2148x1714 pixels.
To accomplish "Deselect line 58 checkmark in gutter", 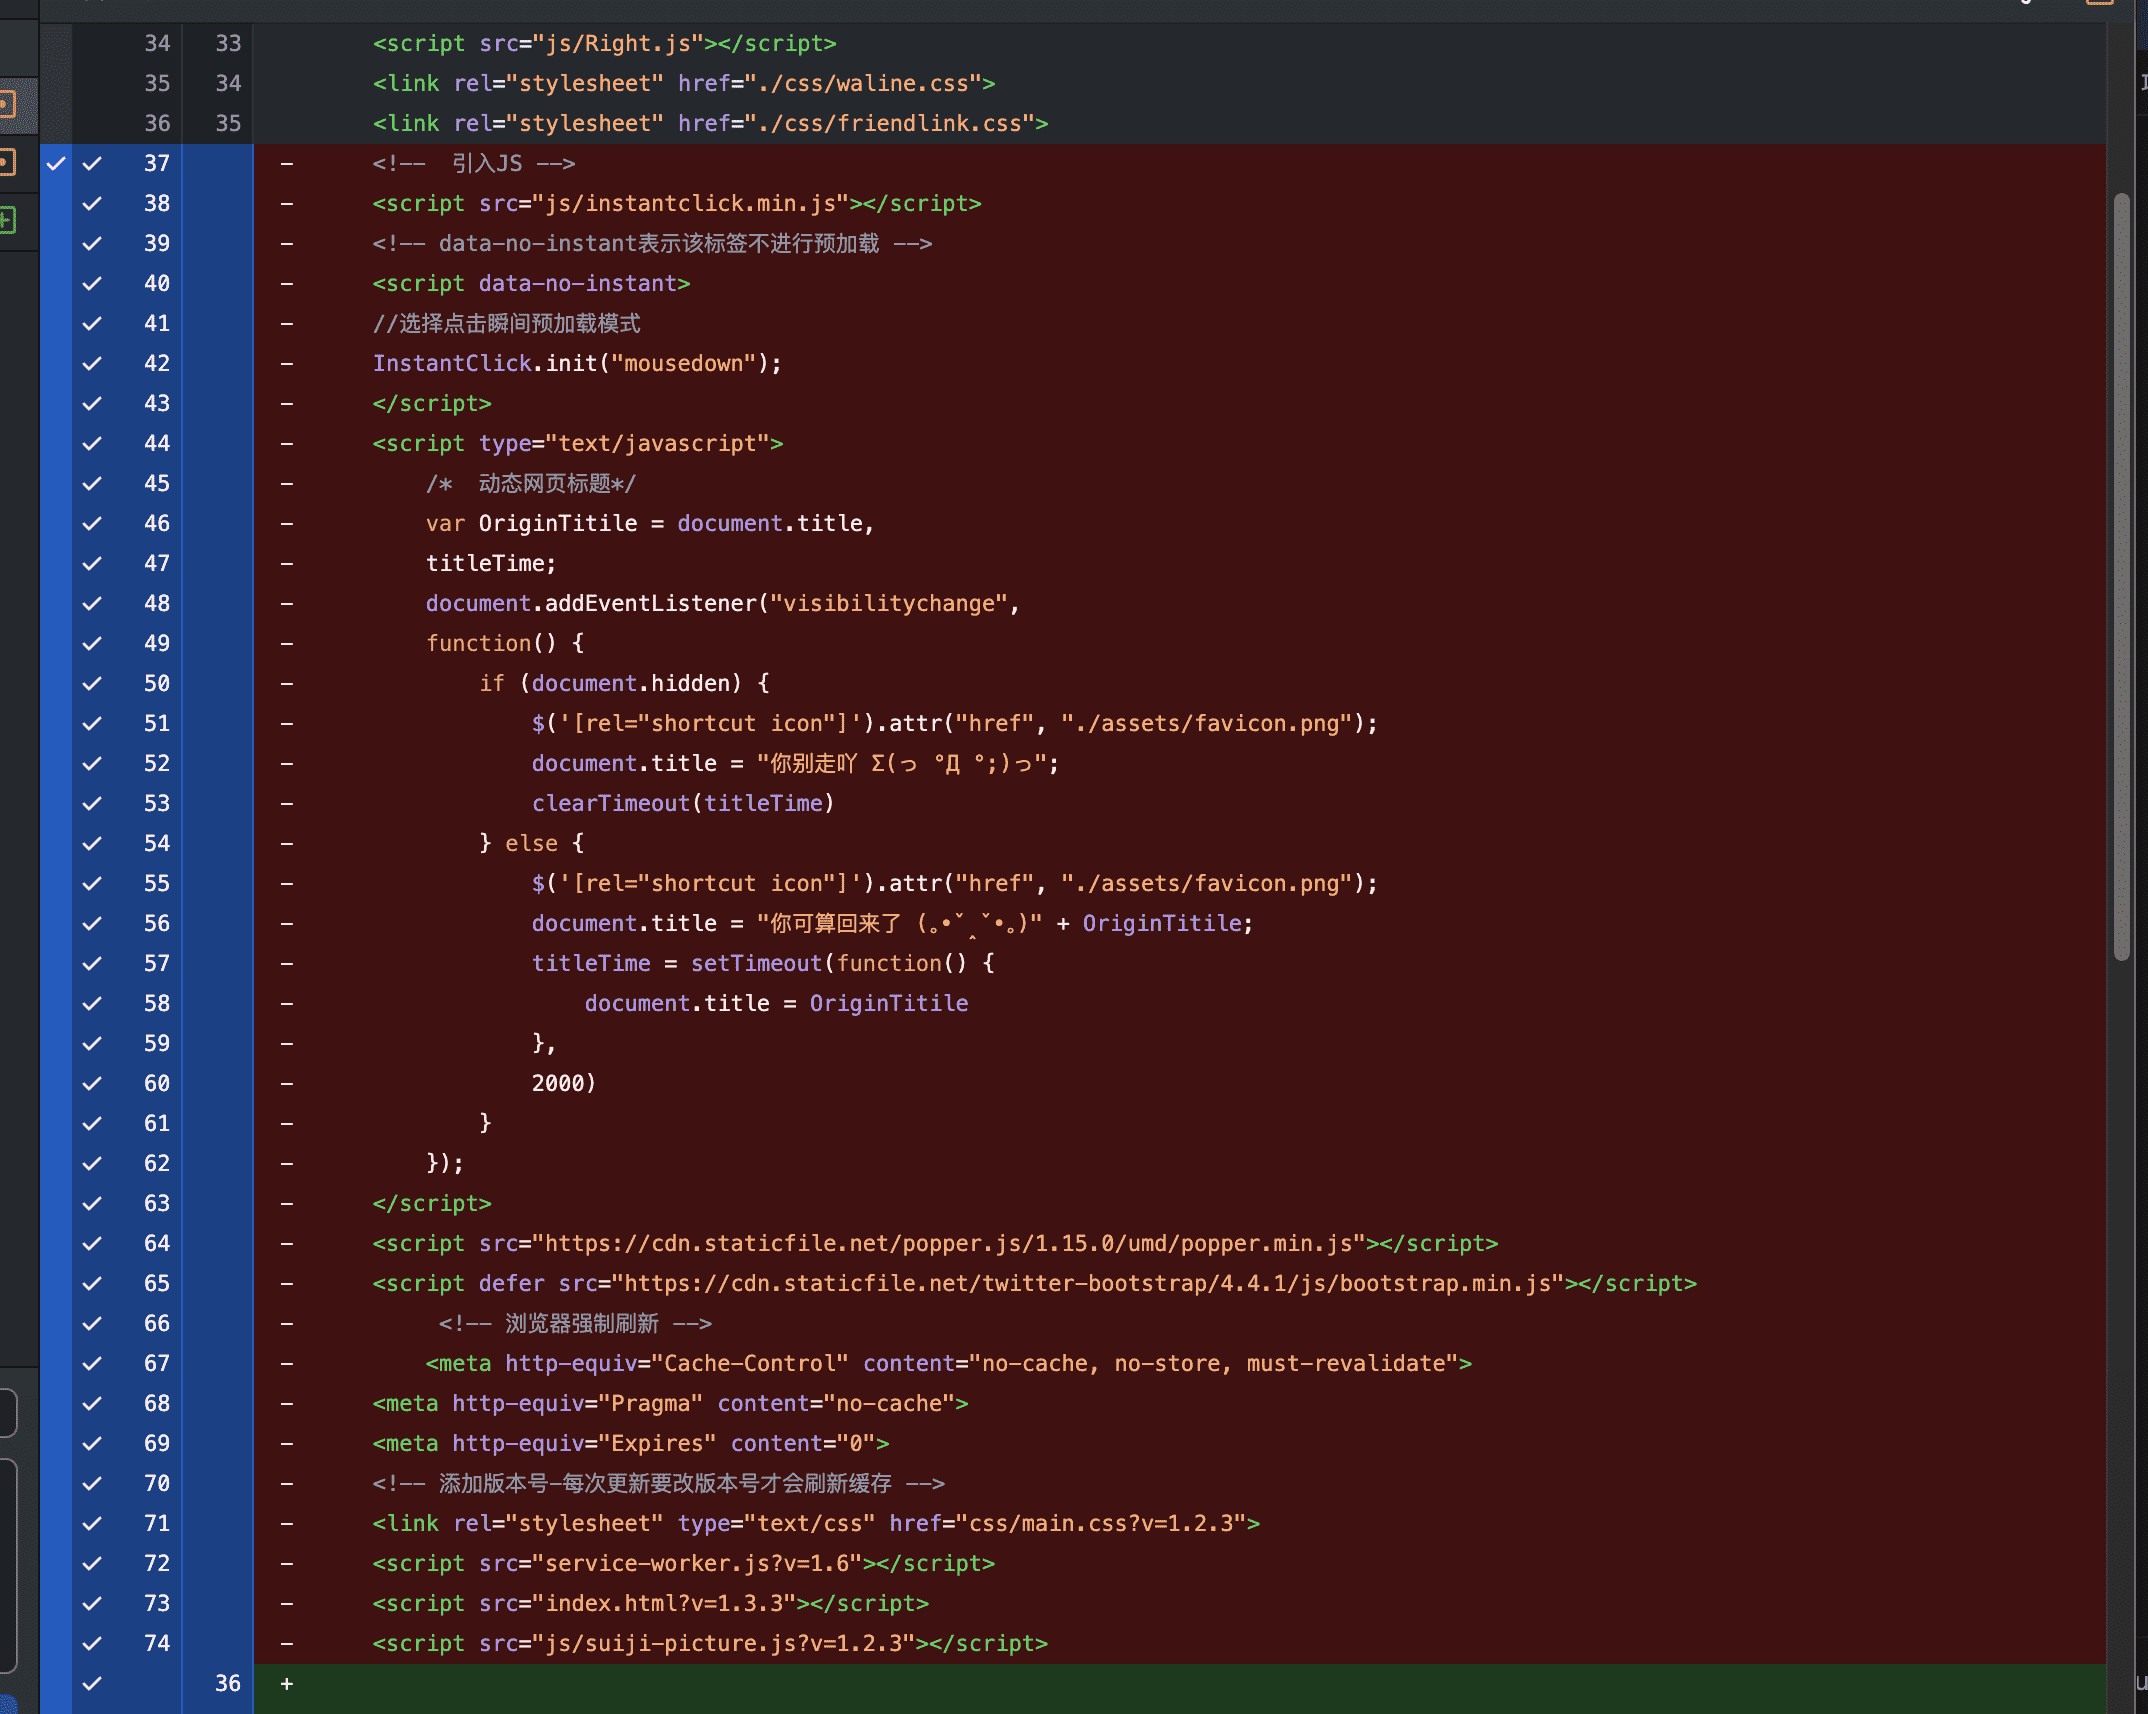I will (92, 1003).
